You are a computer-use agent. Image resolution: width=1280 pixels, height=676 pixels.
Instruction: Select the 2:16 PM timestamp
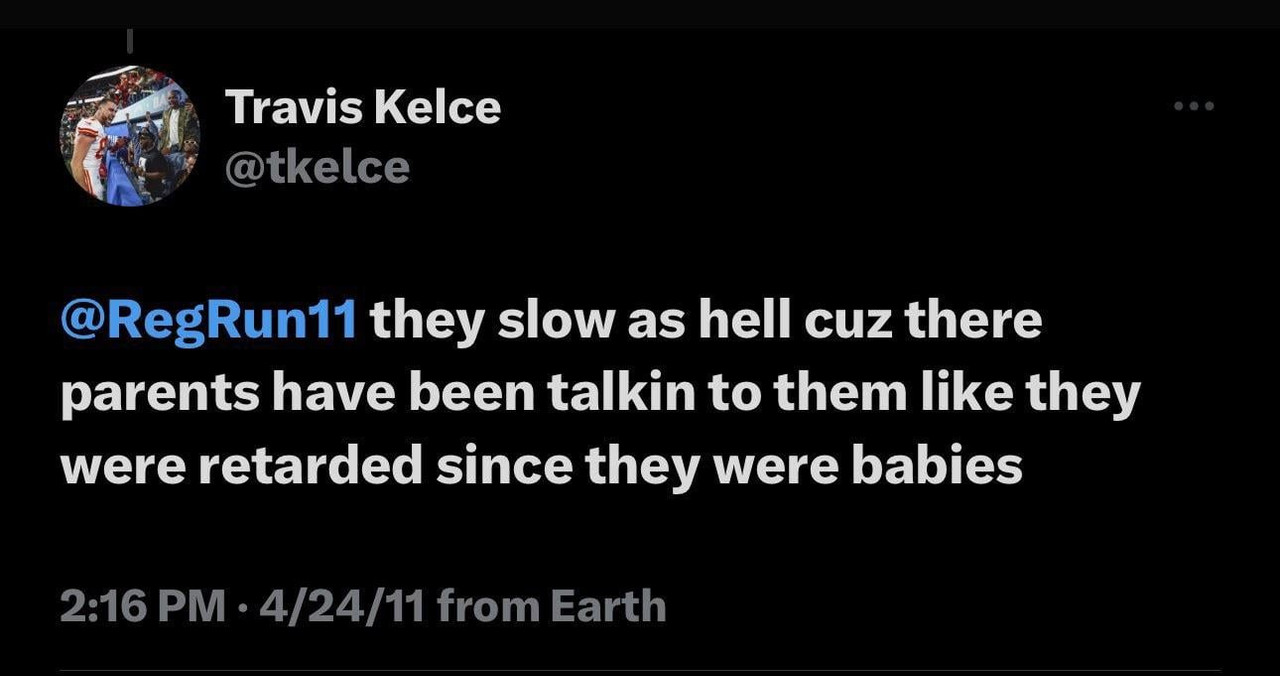coord(142,607)
